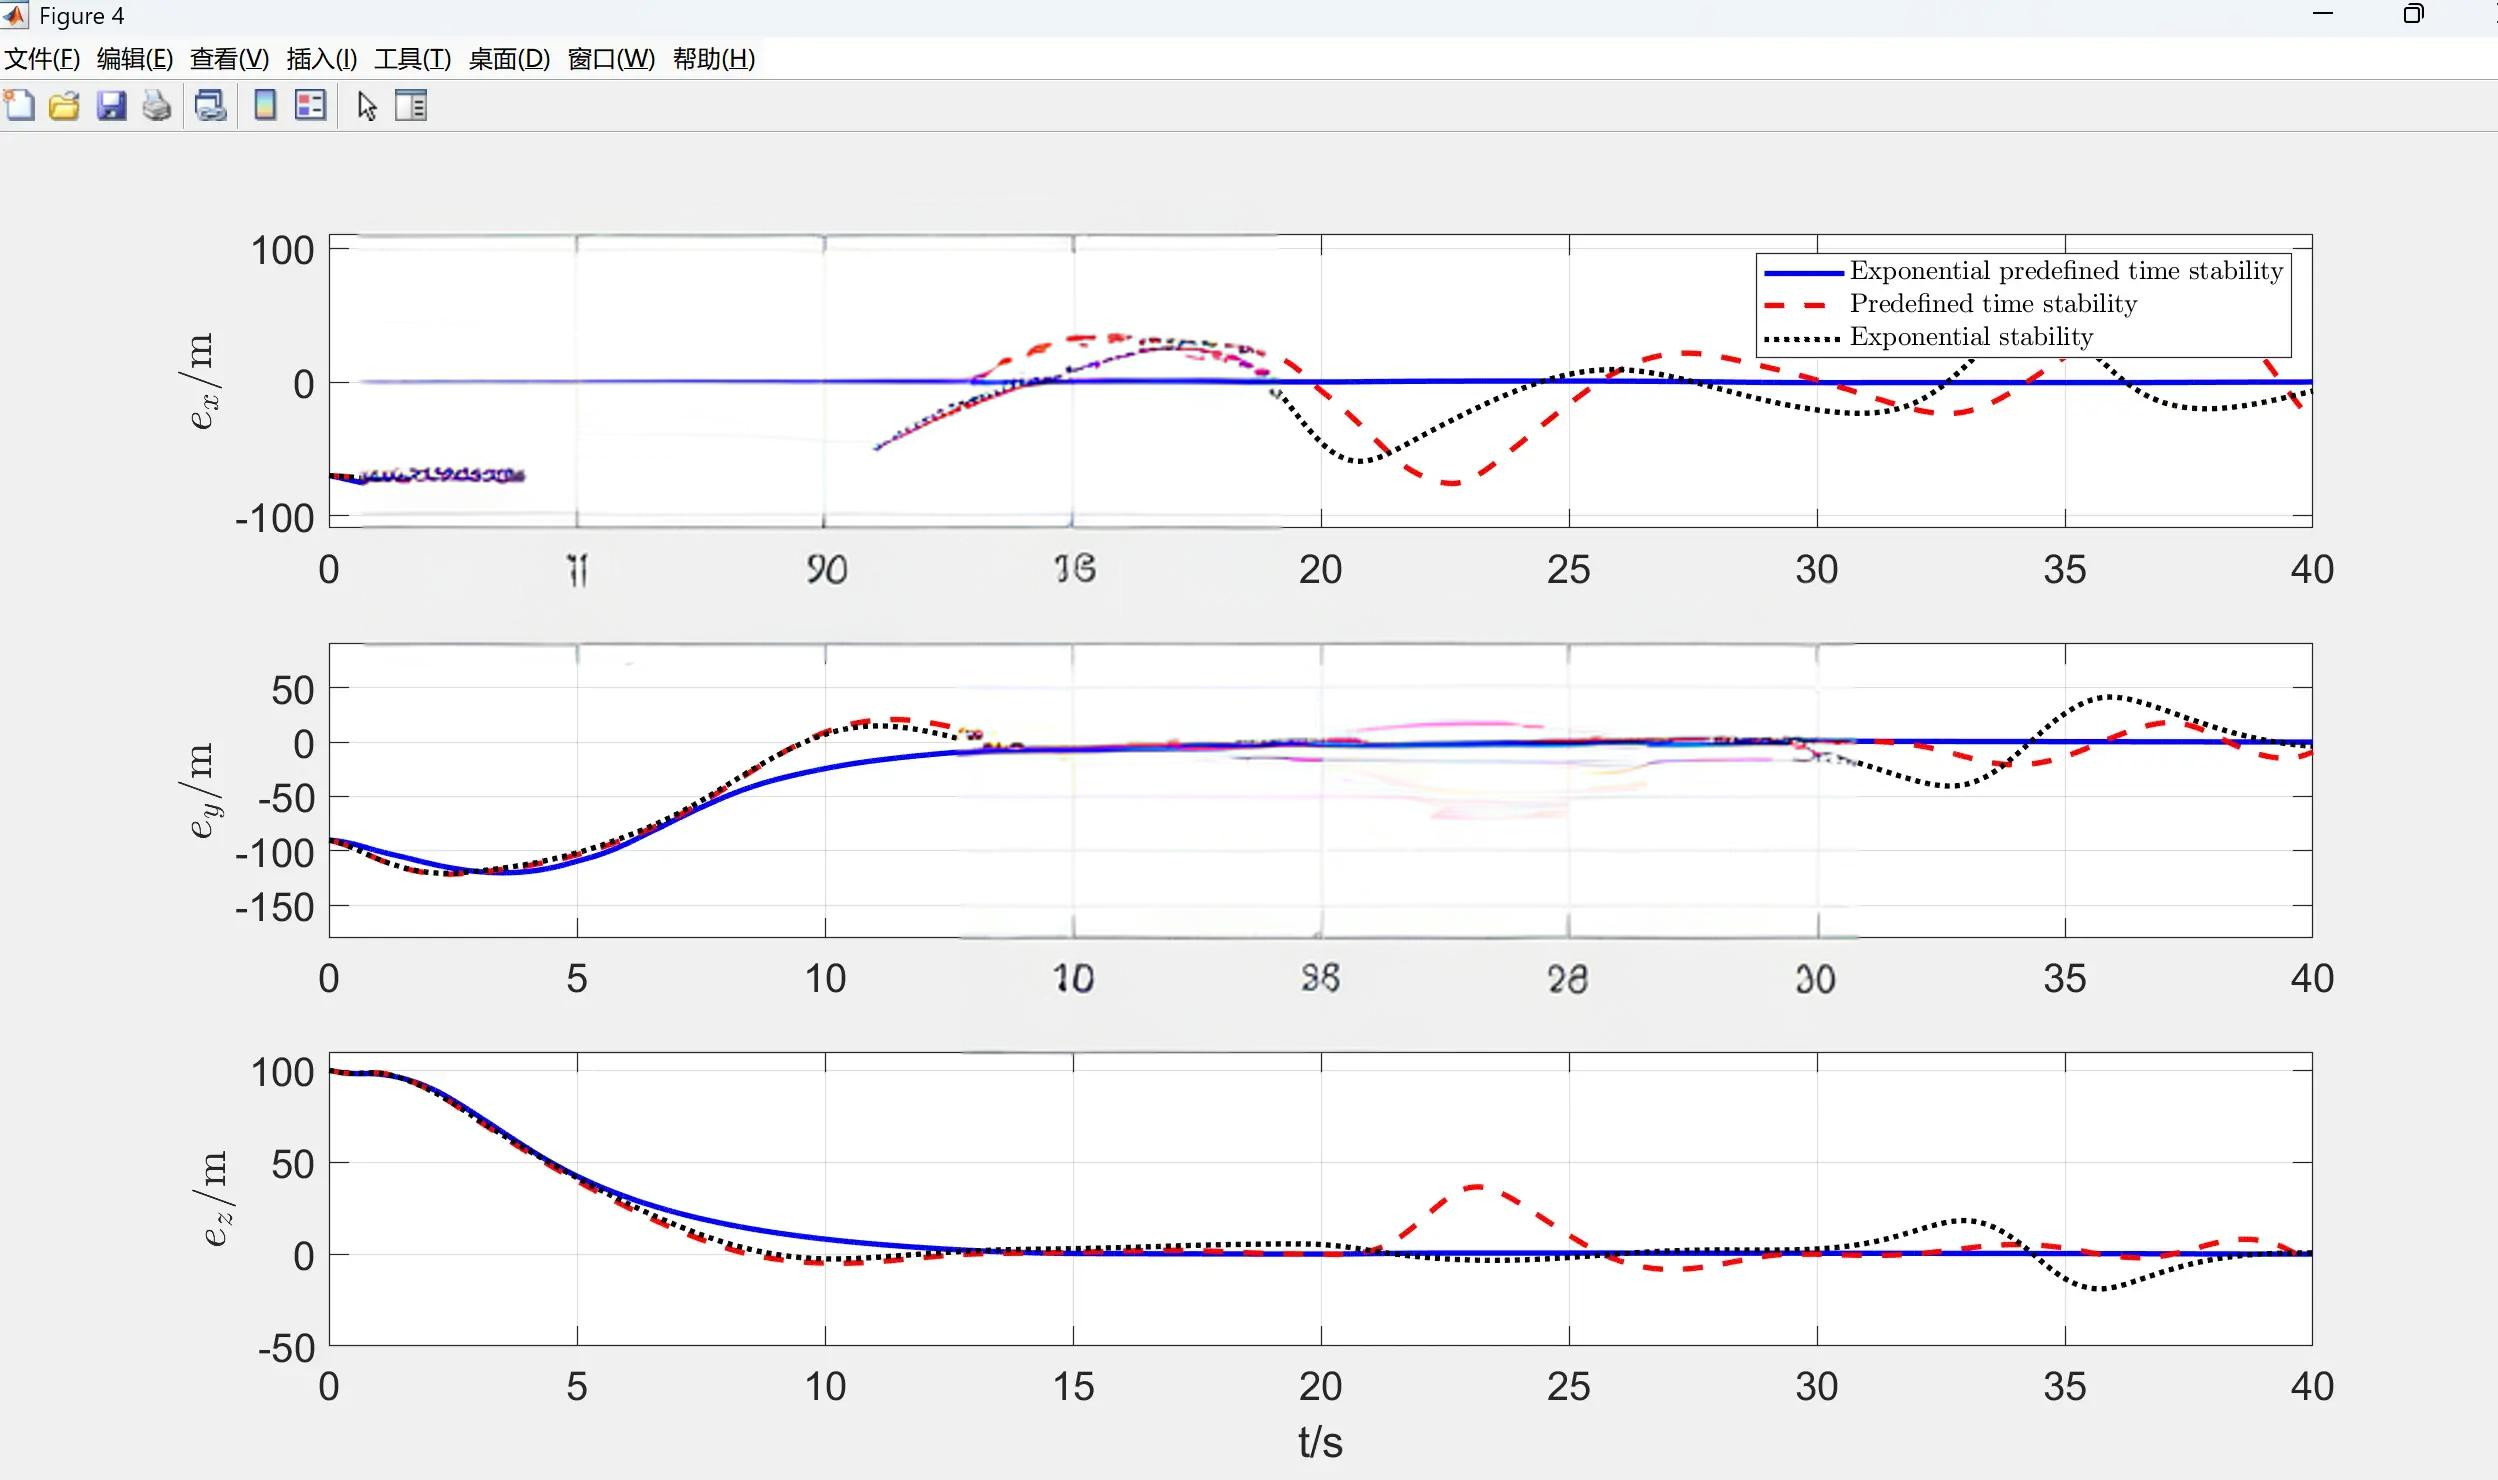Open the 桌面(D) menu
Viewport: 2498px width, 1480px height.
click(509, 59)
